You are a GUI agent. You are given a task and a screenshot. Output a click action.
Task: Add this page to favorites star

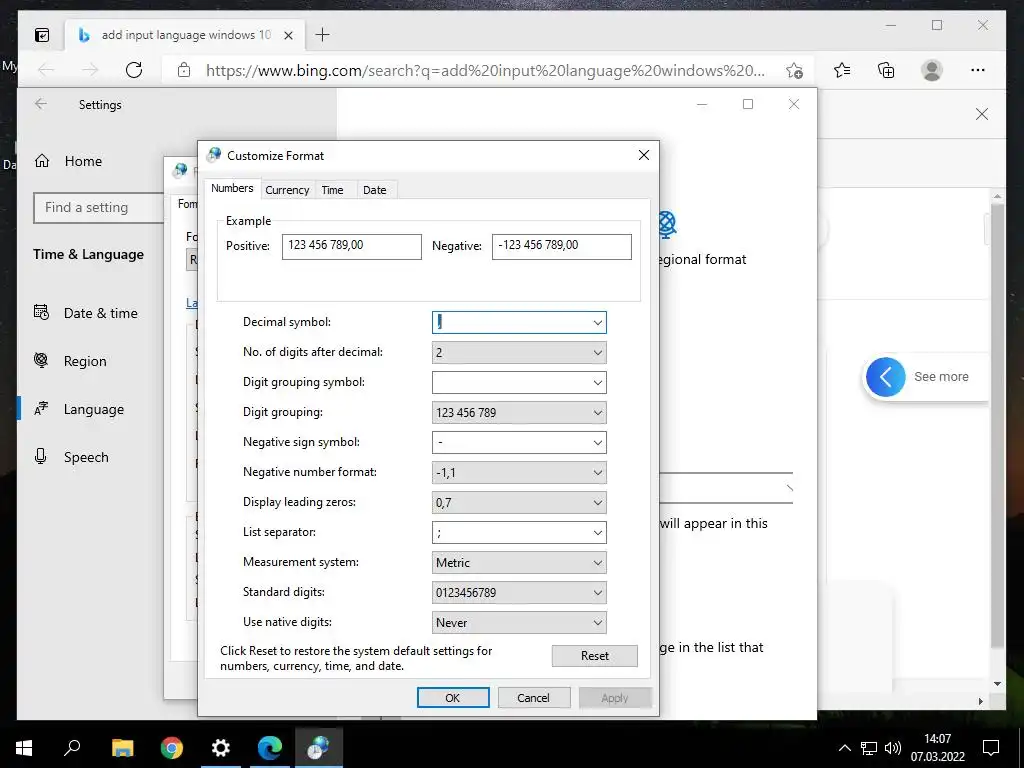(x=794, y=71)
